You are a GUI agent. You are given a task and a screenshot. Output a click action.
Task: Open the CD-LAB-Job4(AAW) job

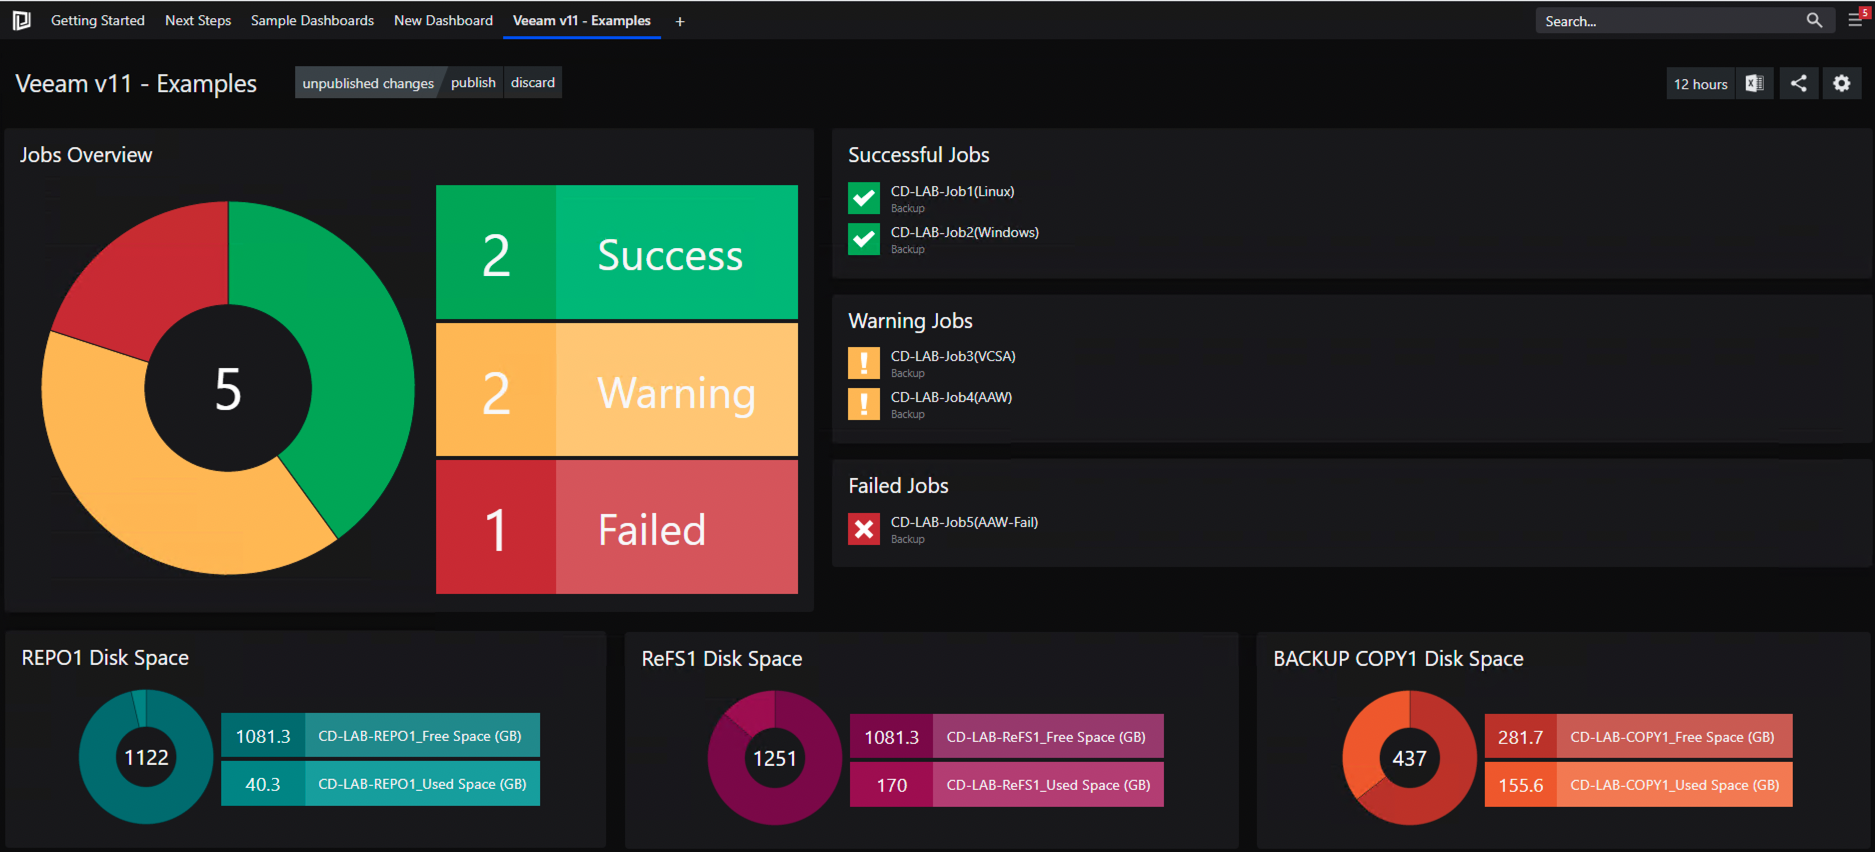click(951, 397)
